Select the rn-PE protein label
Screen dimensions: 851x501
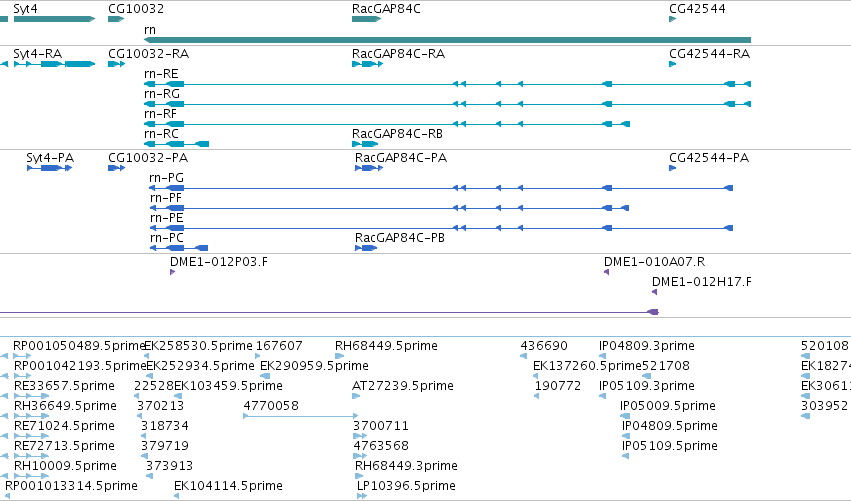coord(167,218)
